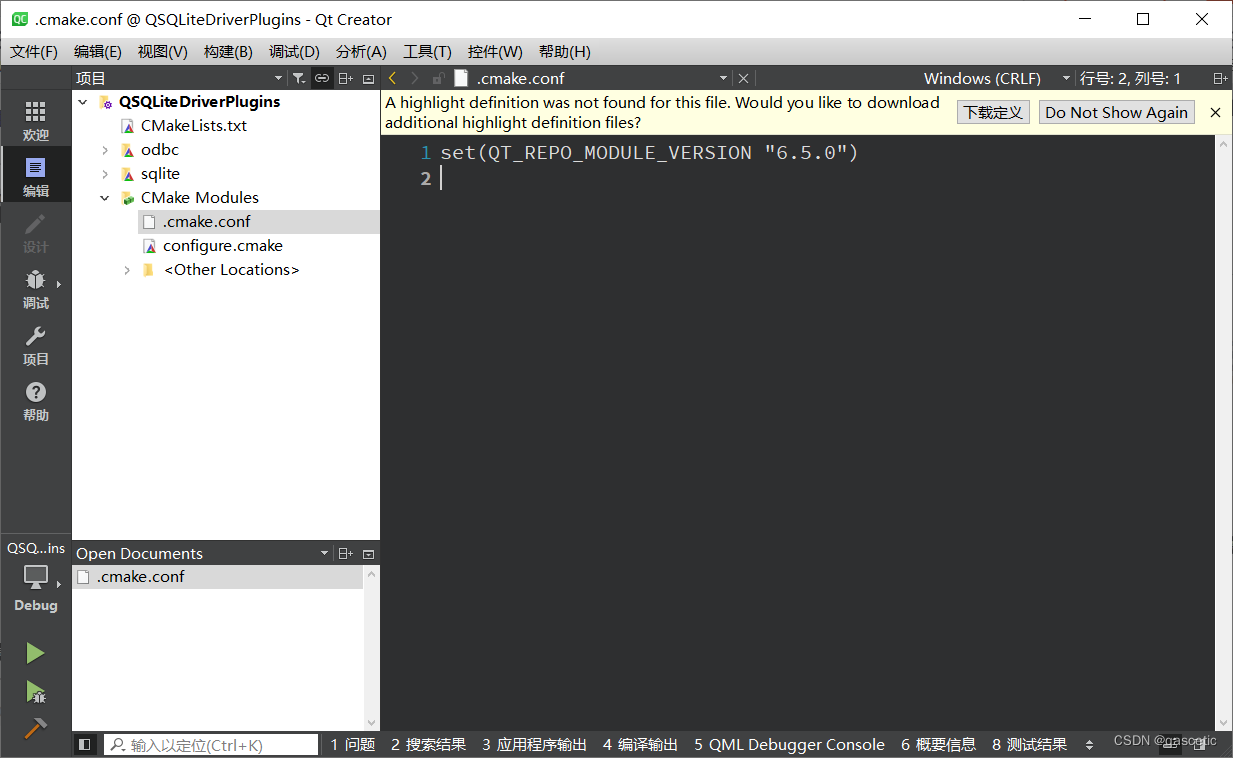The height and width of the screenshot is (758, 1233).
Task: Open the 设计 (Design) mode
Action: coord(35,232)
